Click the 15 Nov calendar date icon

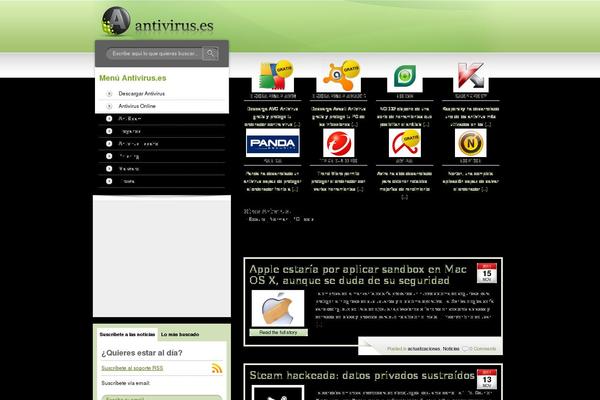[487, 273]
